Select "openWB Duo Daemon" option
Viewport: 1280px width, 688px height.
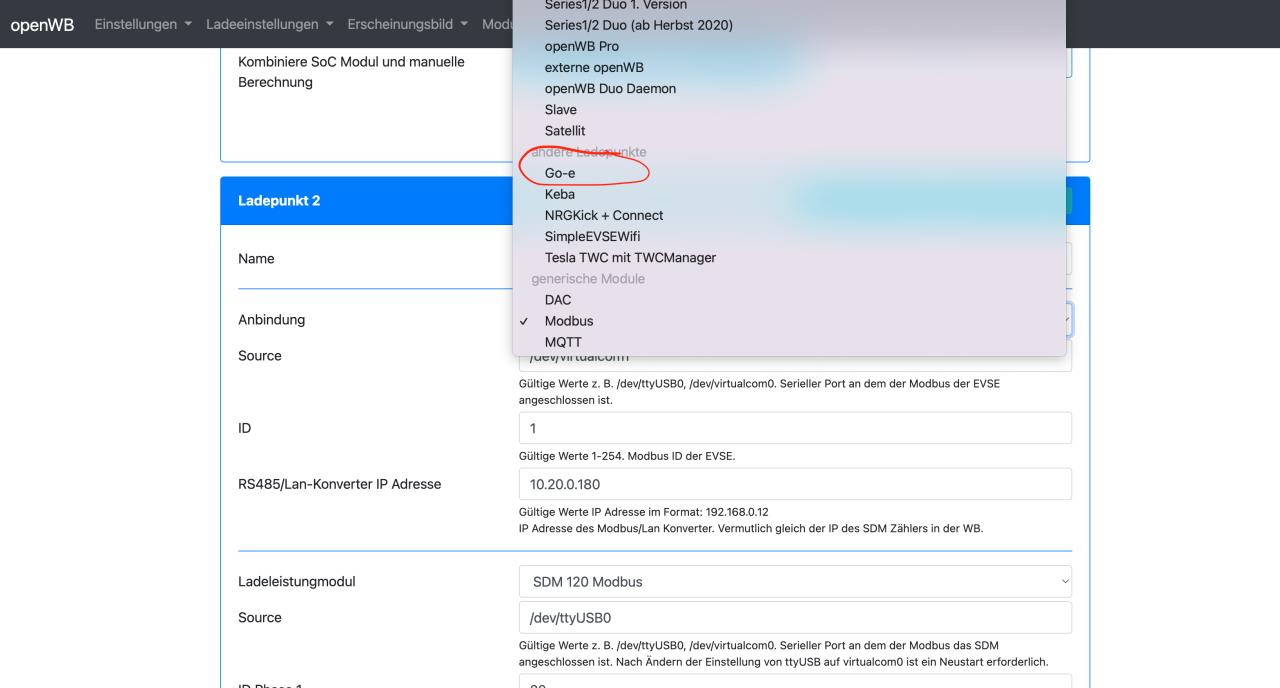pyautogui.click(x=789, y=88)
